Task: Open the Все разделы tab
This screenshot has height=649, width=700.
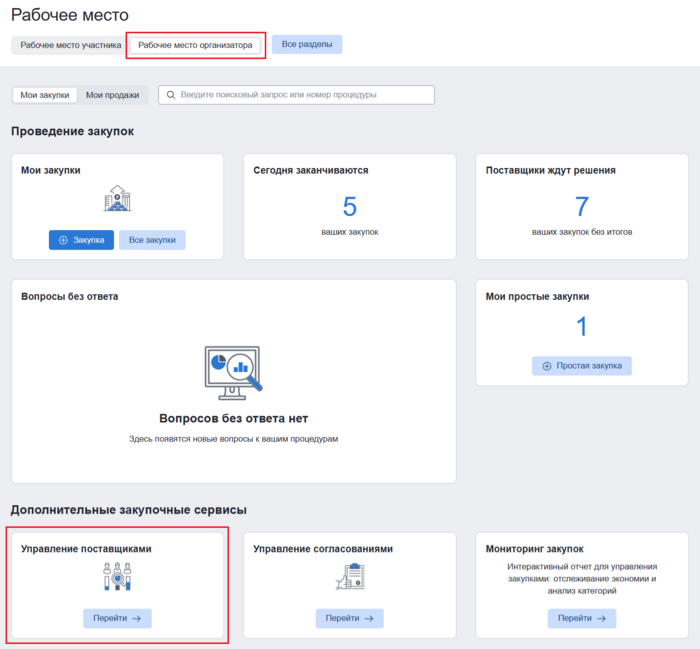Action: pyautogui.click(x=307, y=45)
